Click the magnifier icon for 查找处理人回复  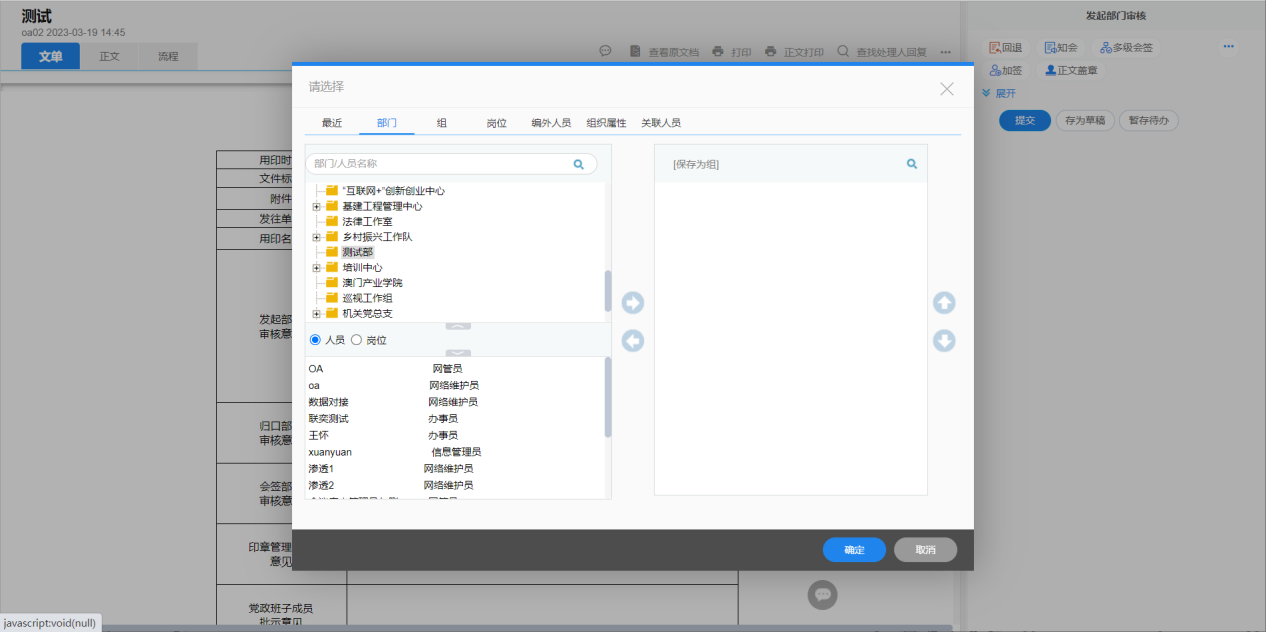coord(843,51)
